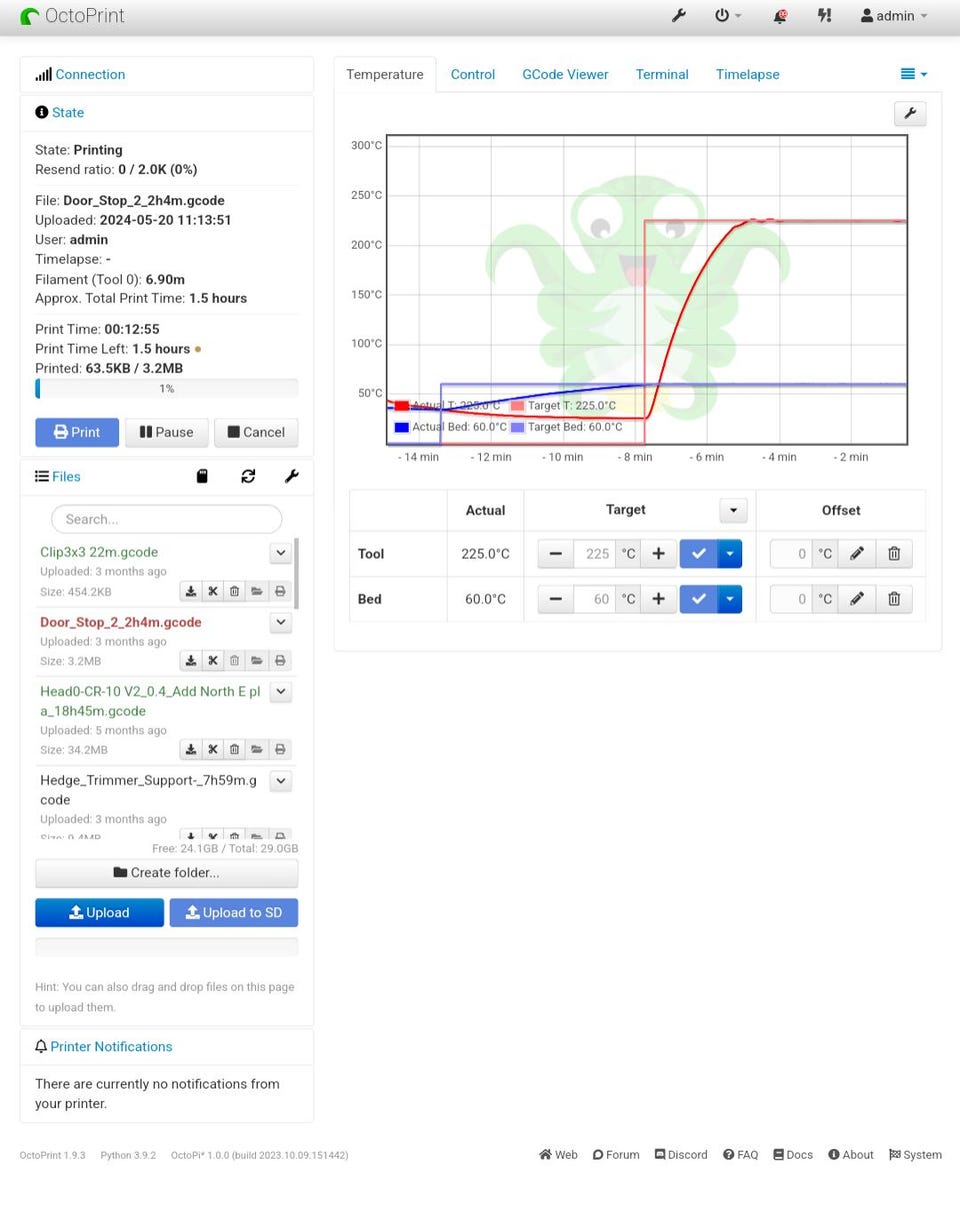The height and width of the screenshot is (1228, 960).
Task: Click the print progress bar
Action: click(166, 389)
